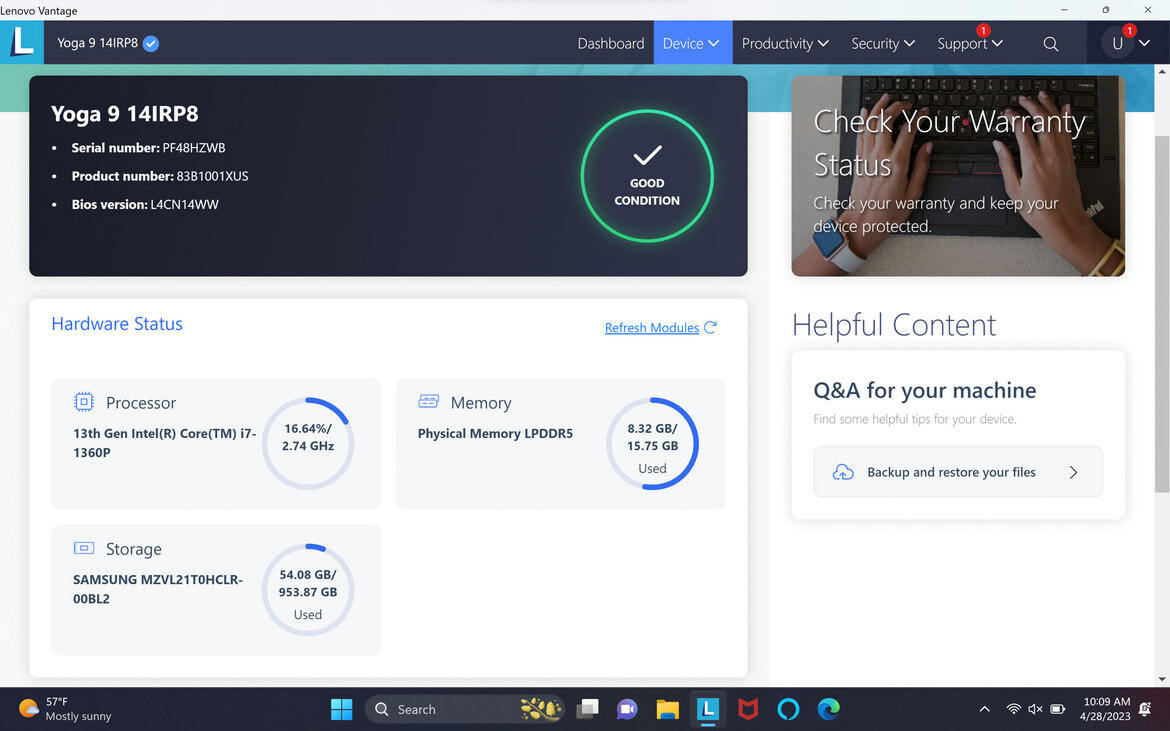Click the Storage drive icon
The image size is (1170, 731).
84,548
